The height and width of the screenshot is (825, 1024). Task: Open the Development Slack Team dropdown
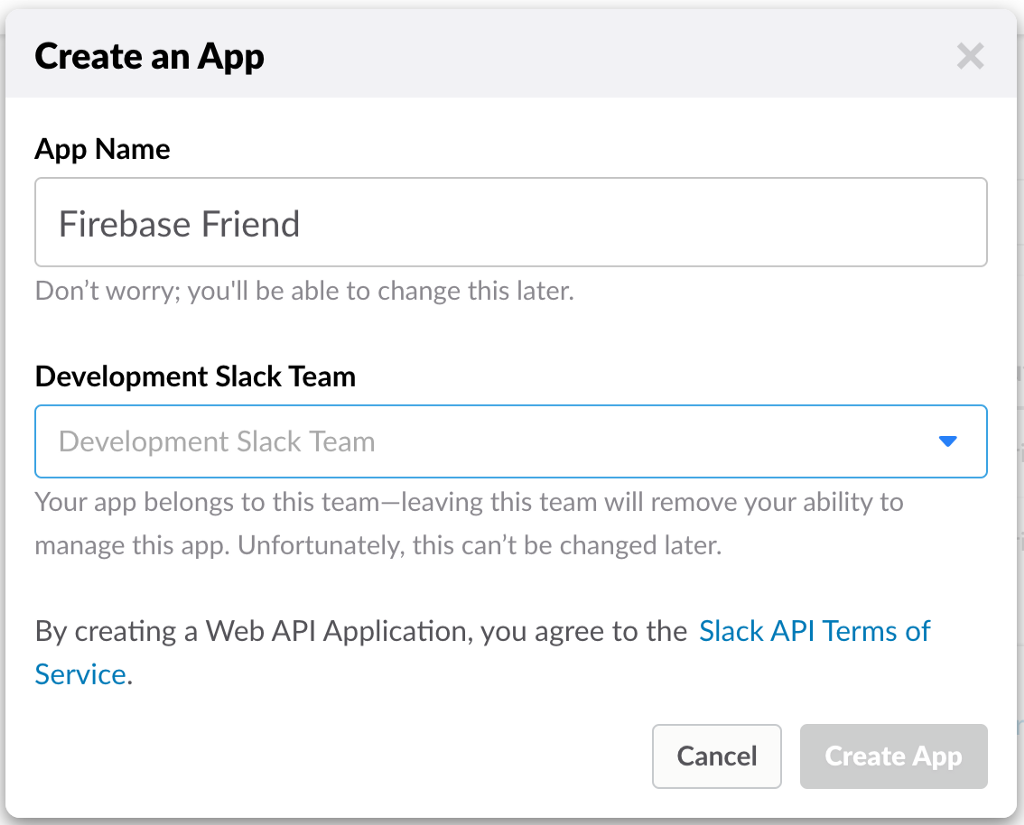click(510, 441)
